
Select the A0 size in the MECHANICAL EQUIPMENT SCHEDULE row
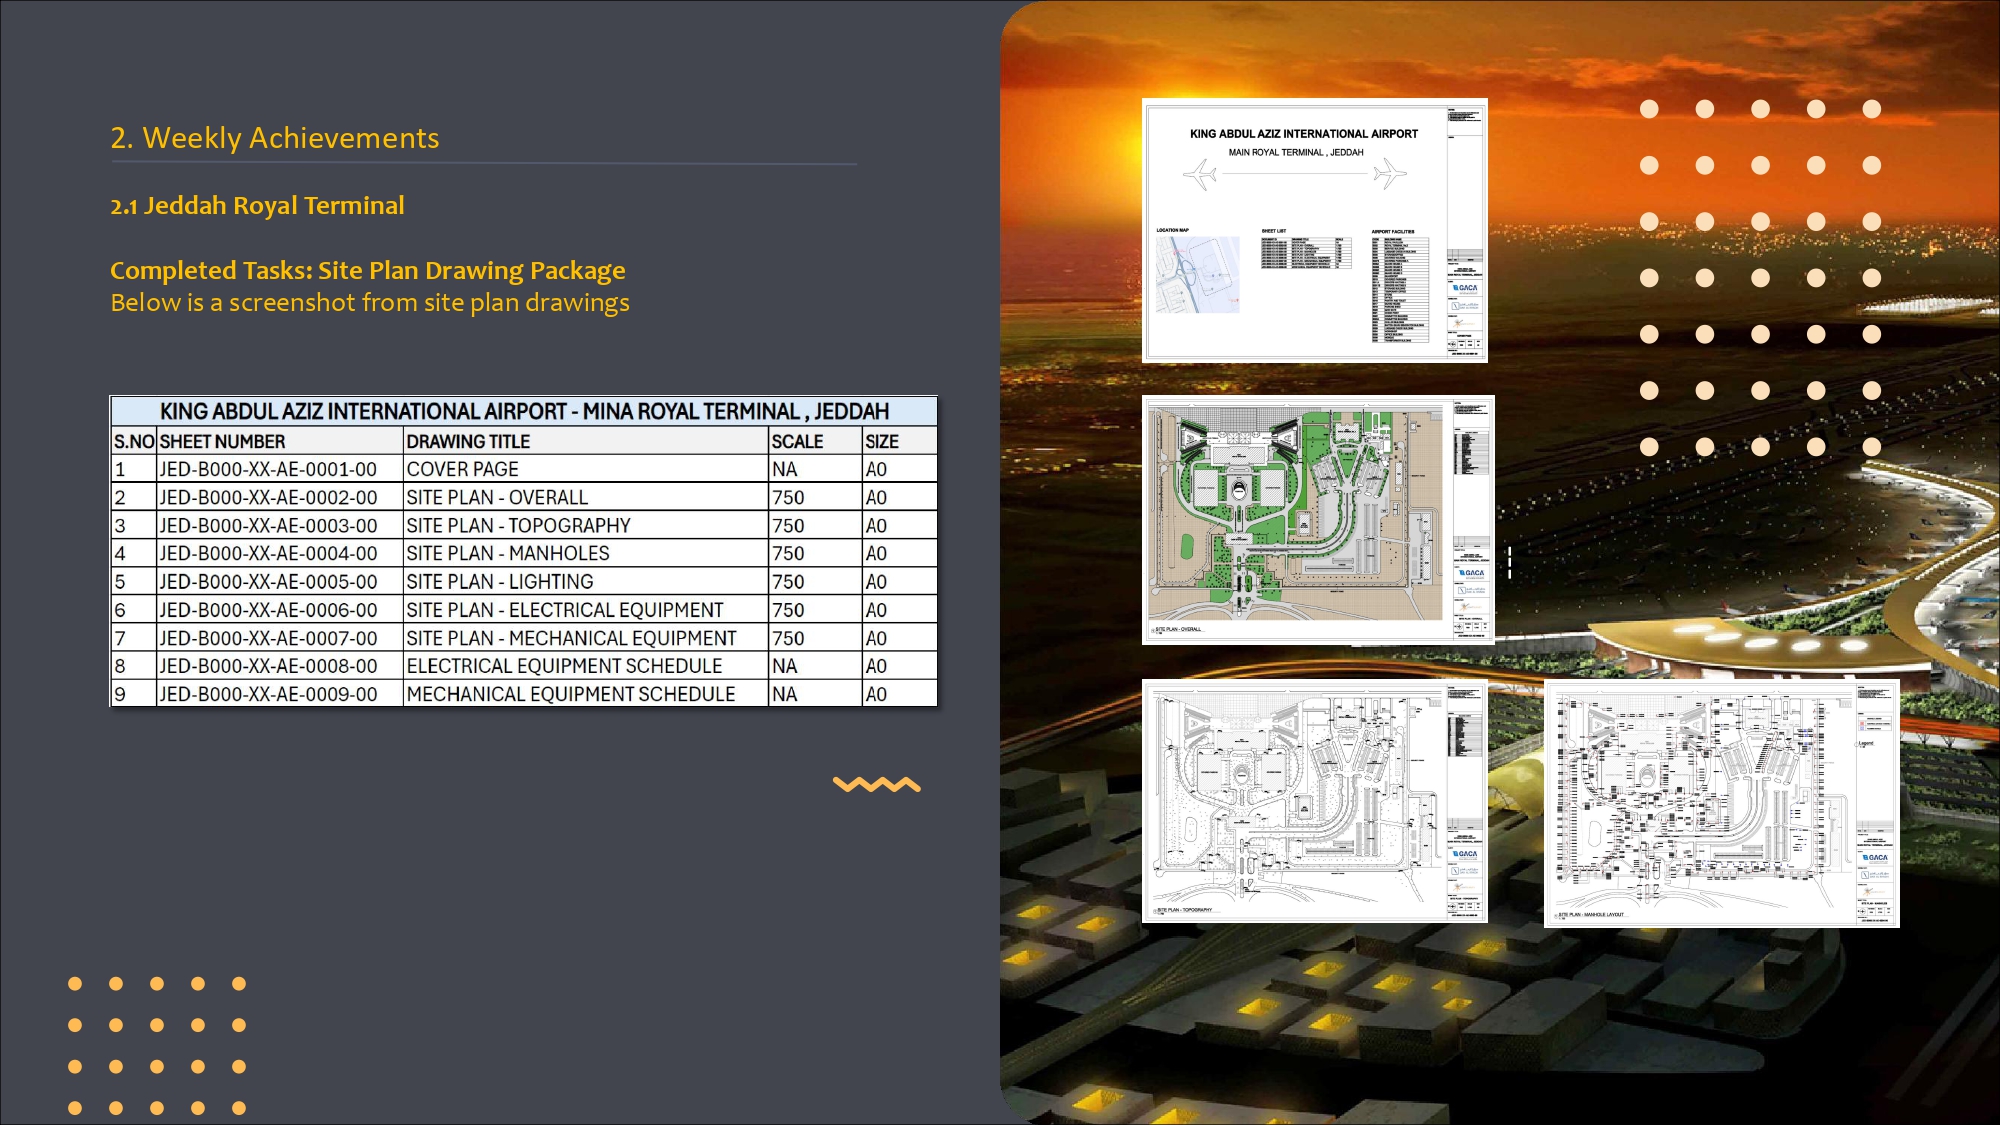[900, 694]
